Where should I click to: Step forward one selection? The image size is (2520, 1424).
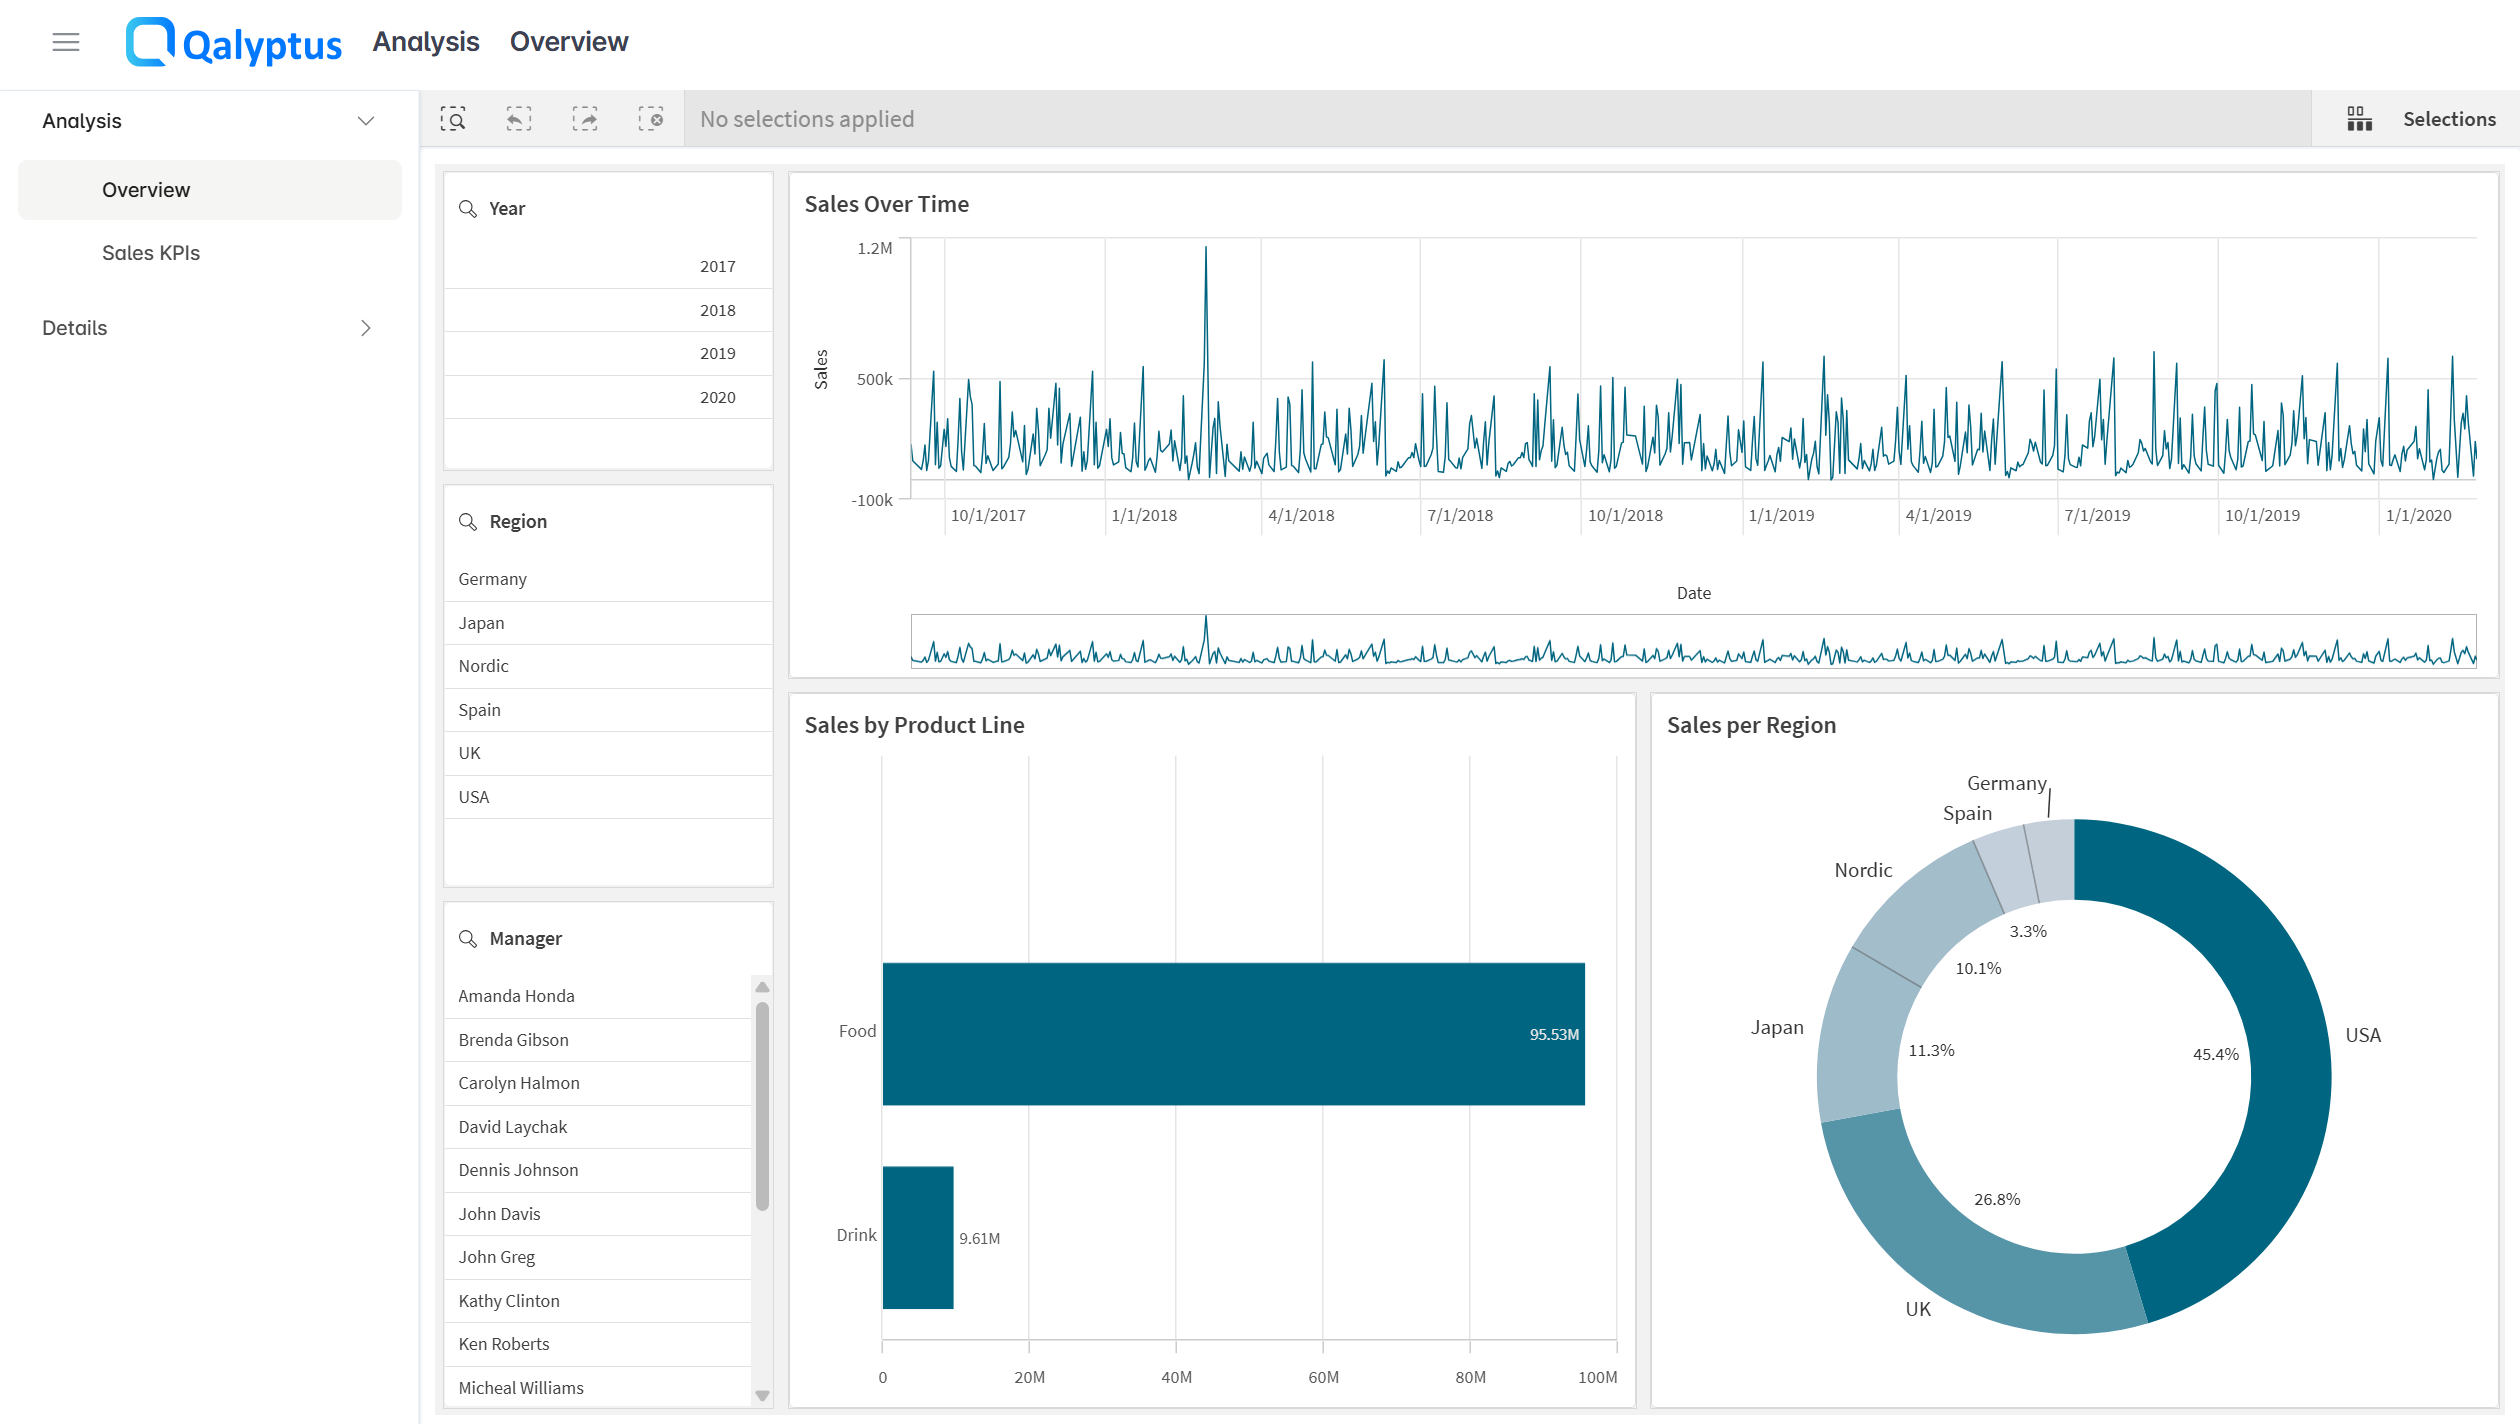pyautogui.click(x=584, y=119)
